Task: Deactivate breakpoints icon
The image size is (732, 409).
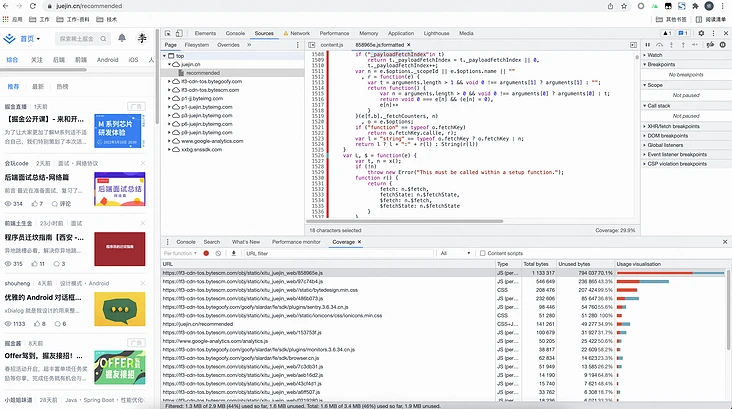Action: 710,45
